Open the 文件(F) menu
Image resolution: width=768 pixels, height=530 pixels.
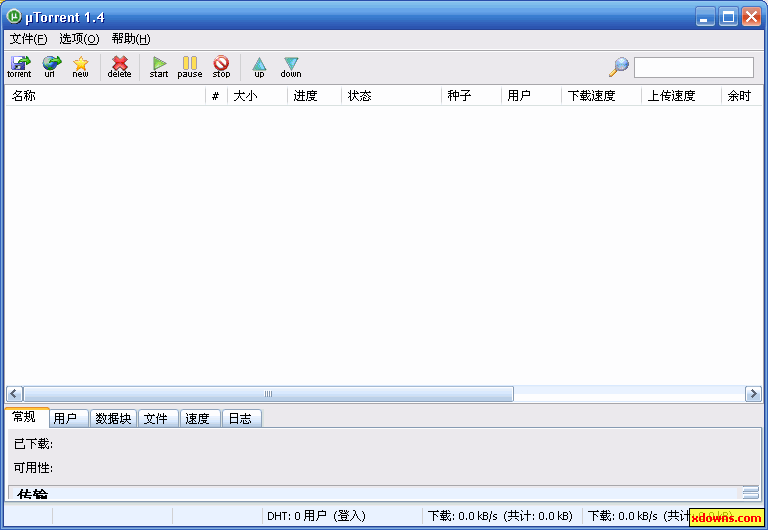[28, 39]
